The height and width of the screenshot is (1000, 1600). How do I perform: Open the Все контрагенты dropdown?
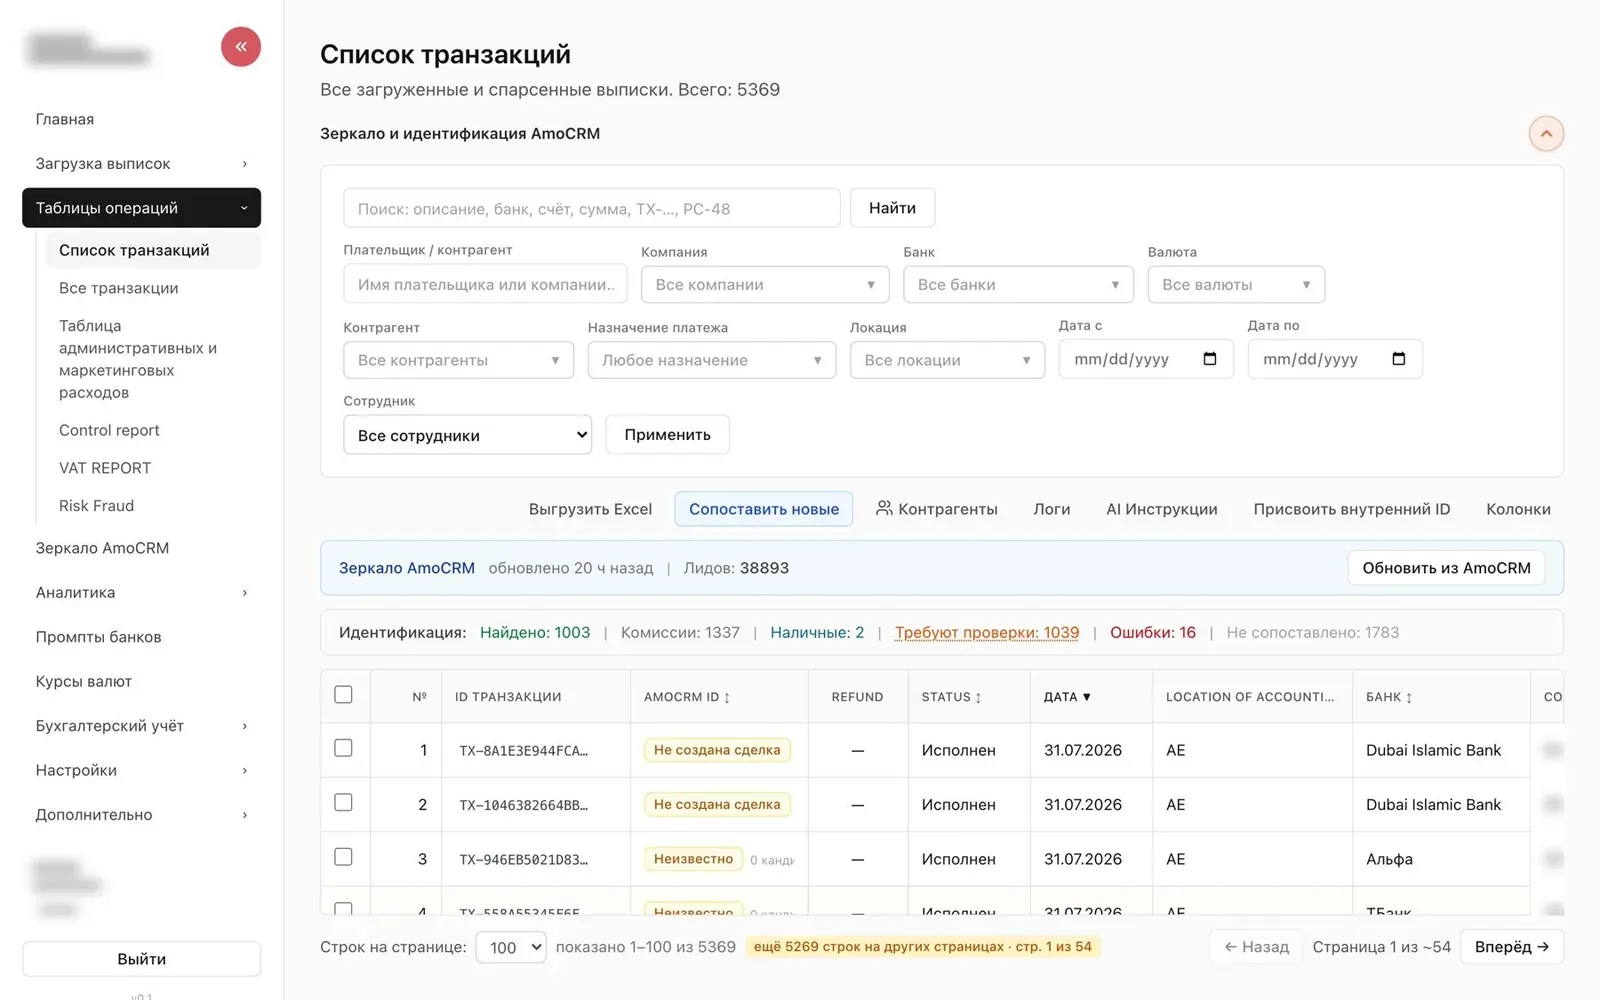(x=458, y=360)
